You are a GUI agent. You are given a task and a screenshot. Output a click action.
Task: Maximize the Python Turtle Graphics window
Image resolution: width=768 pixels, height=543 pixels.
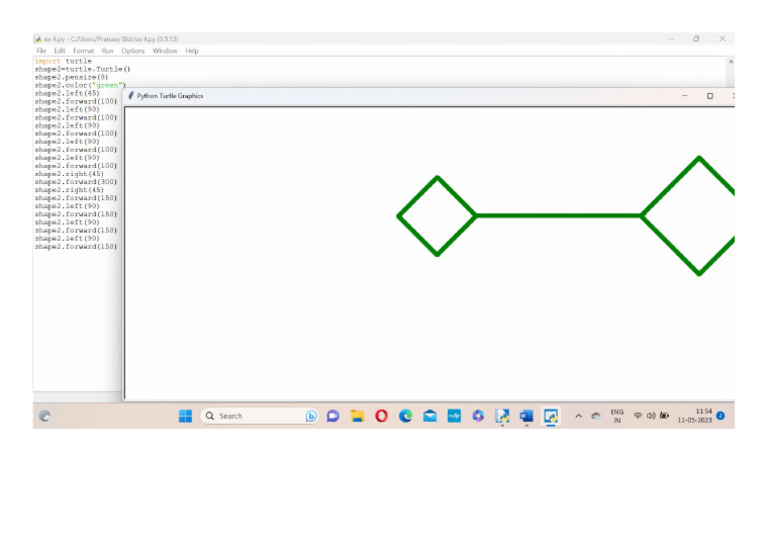pos(710,96)
